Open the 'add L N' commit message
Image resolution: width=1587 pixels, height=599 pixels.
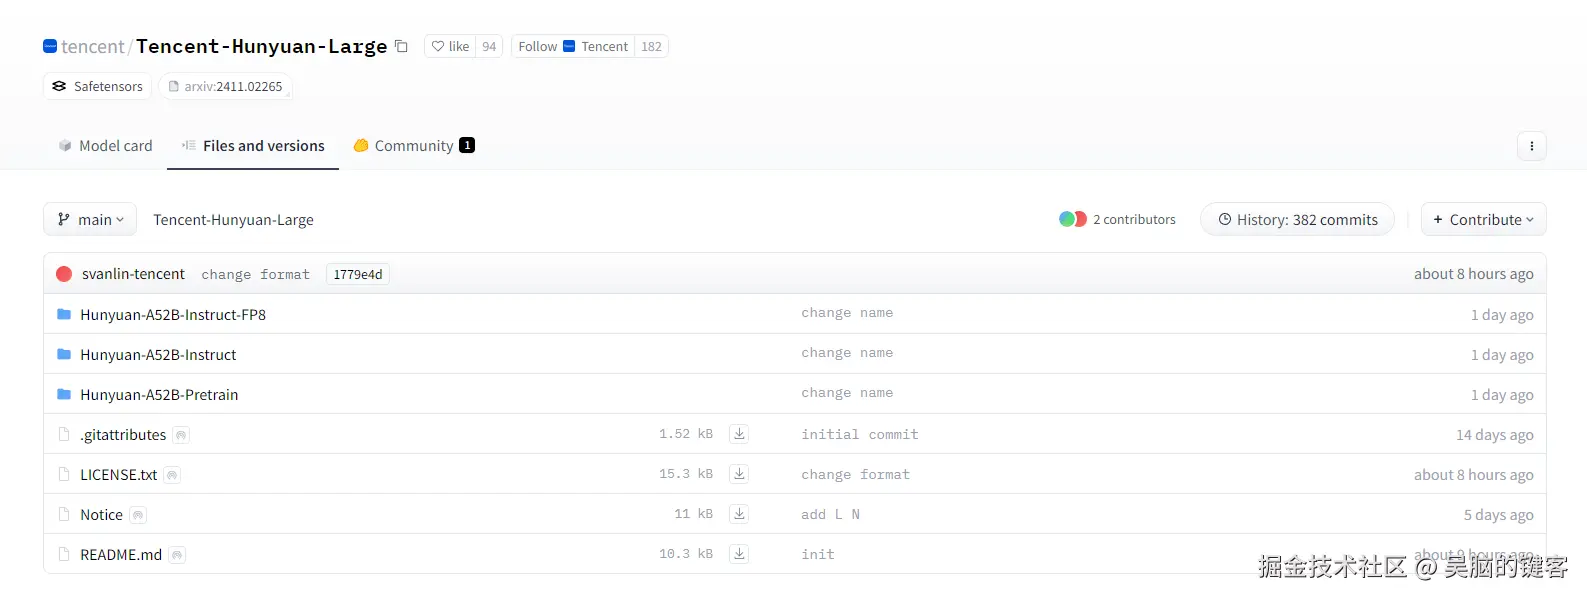click(x=830, y=514)
